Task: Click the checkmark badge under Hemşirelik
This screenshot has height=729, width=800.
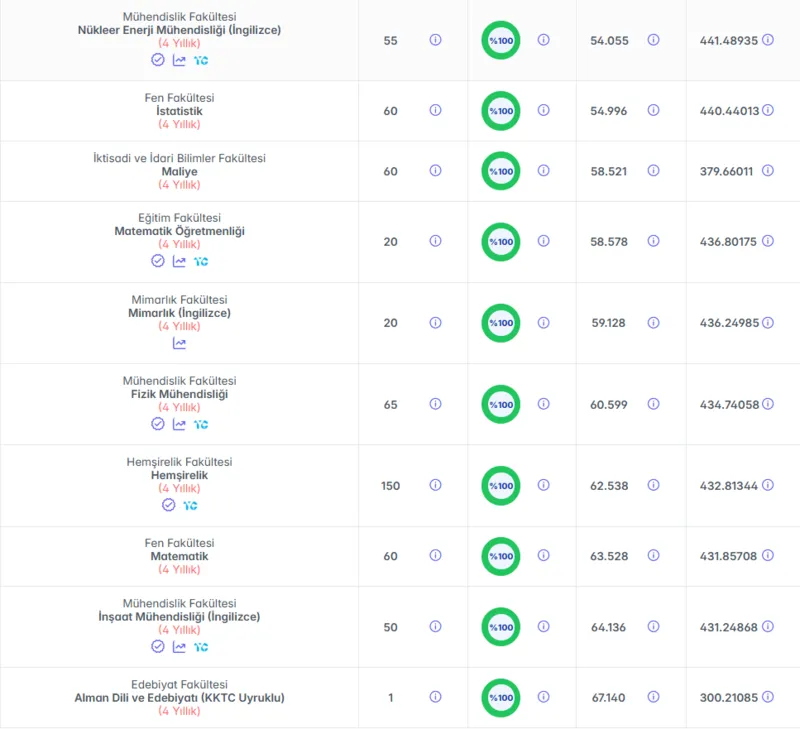Action: (168, 505)
